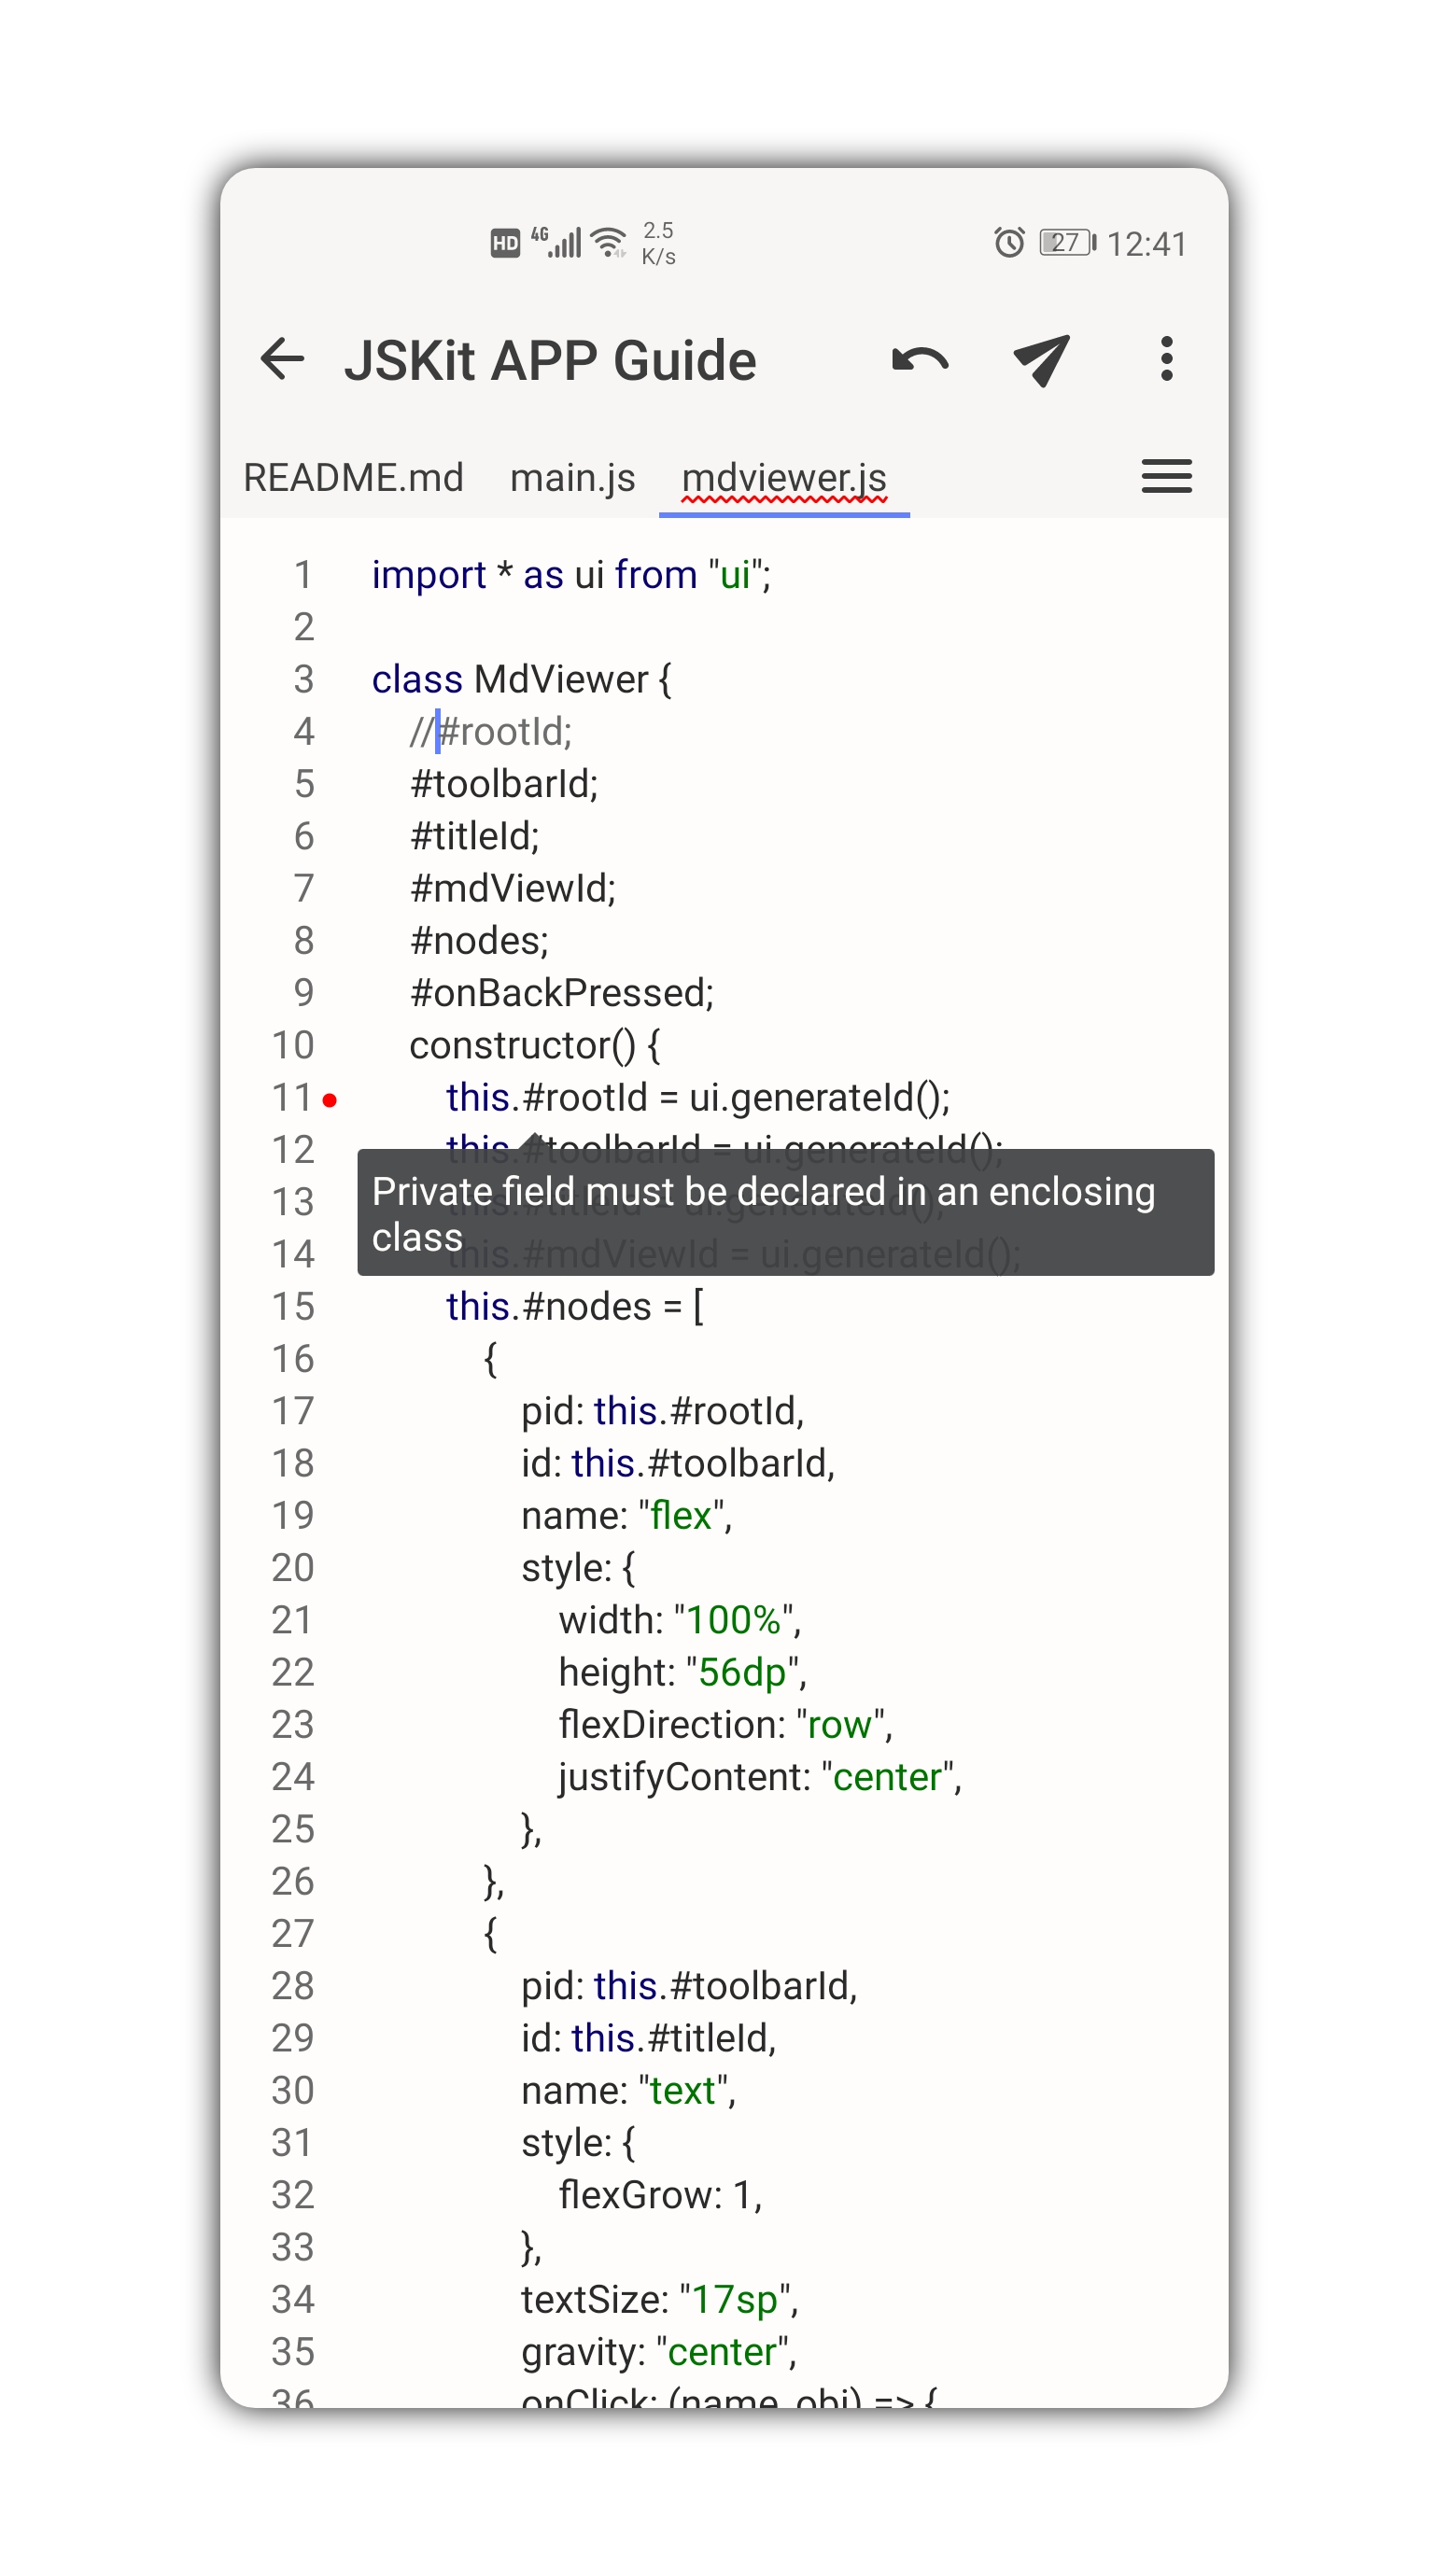The height and width of the screenshot is (2576, 1449).
Task: Tap the alarm clock status icon
Action: click(1009, 243)
